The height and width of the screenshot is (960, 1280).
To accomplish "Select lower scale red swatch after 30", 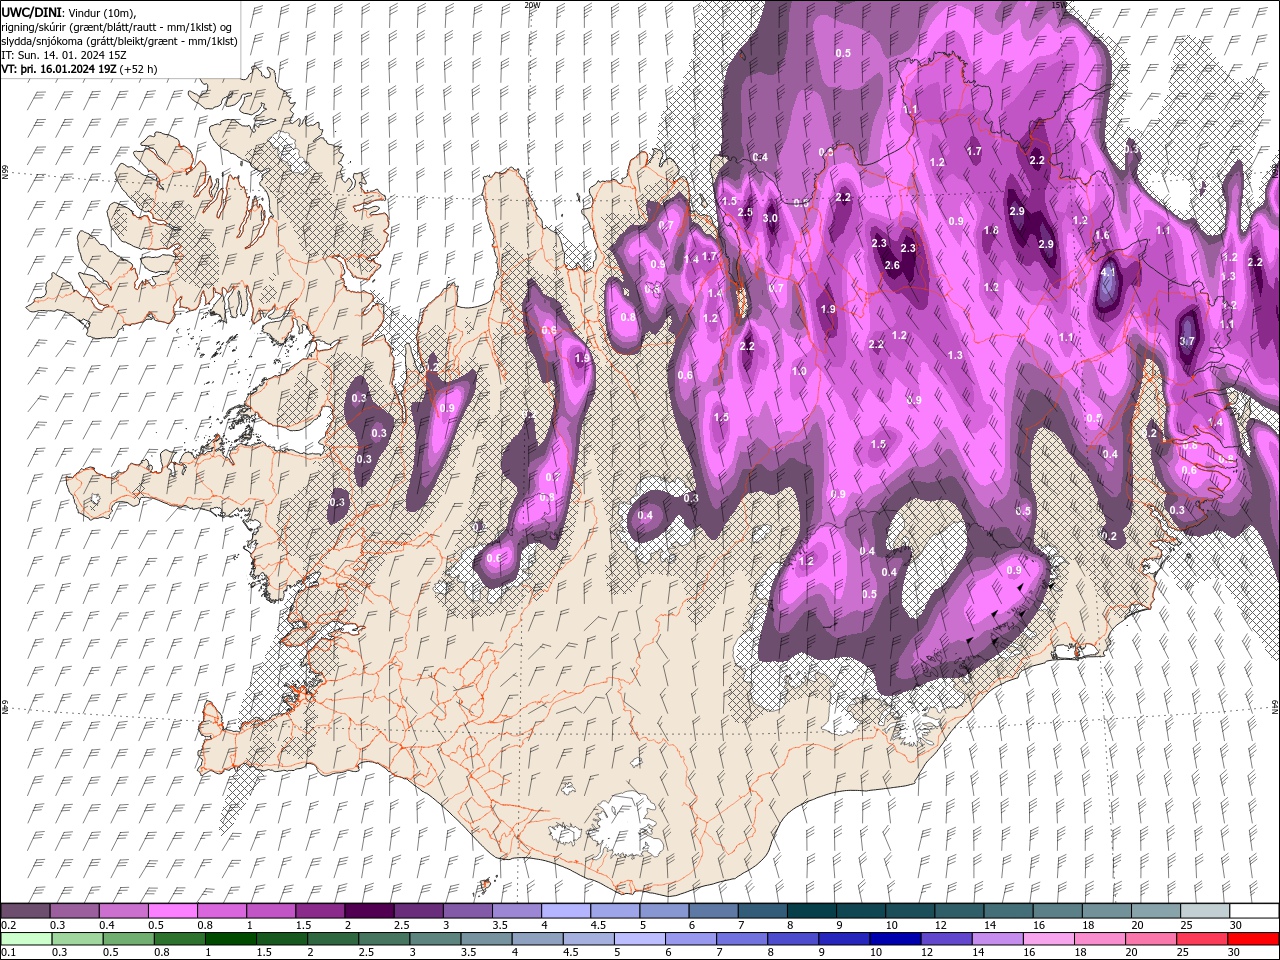I will click(1254, 938).
